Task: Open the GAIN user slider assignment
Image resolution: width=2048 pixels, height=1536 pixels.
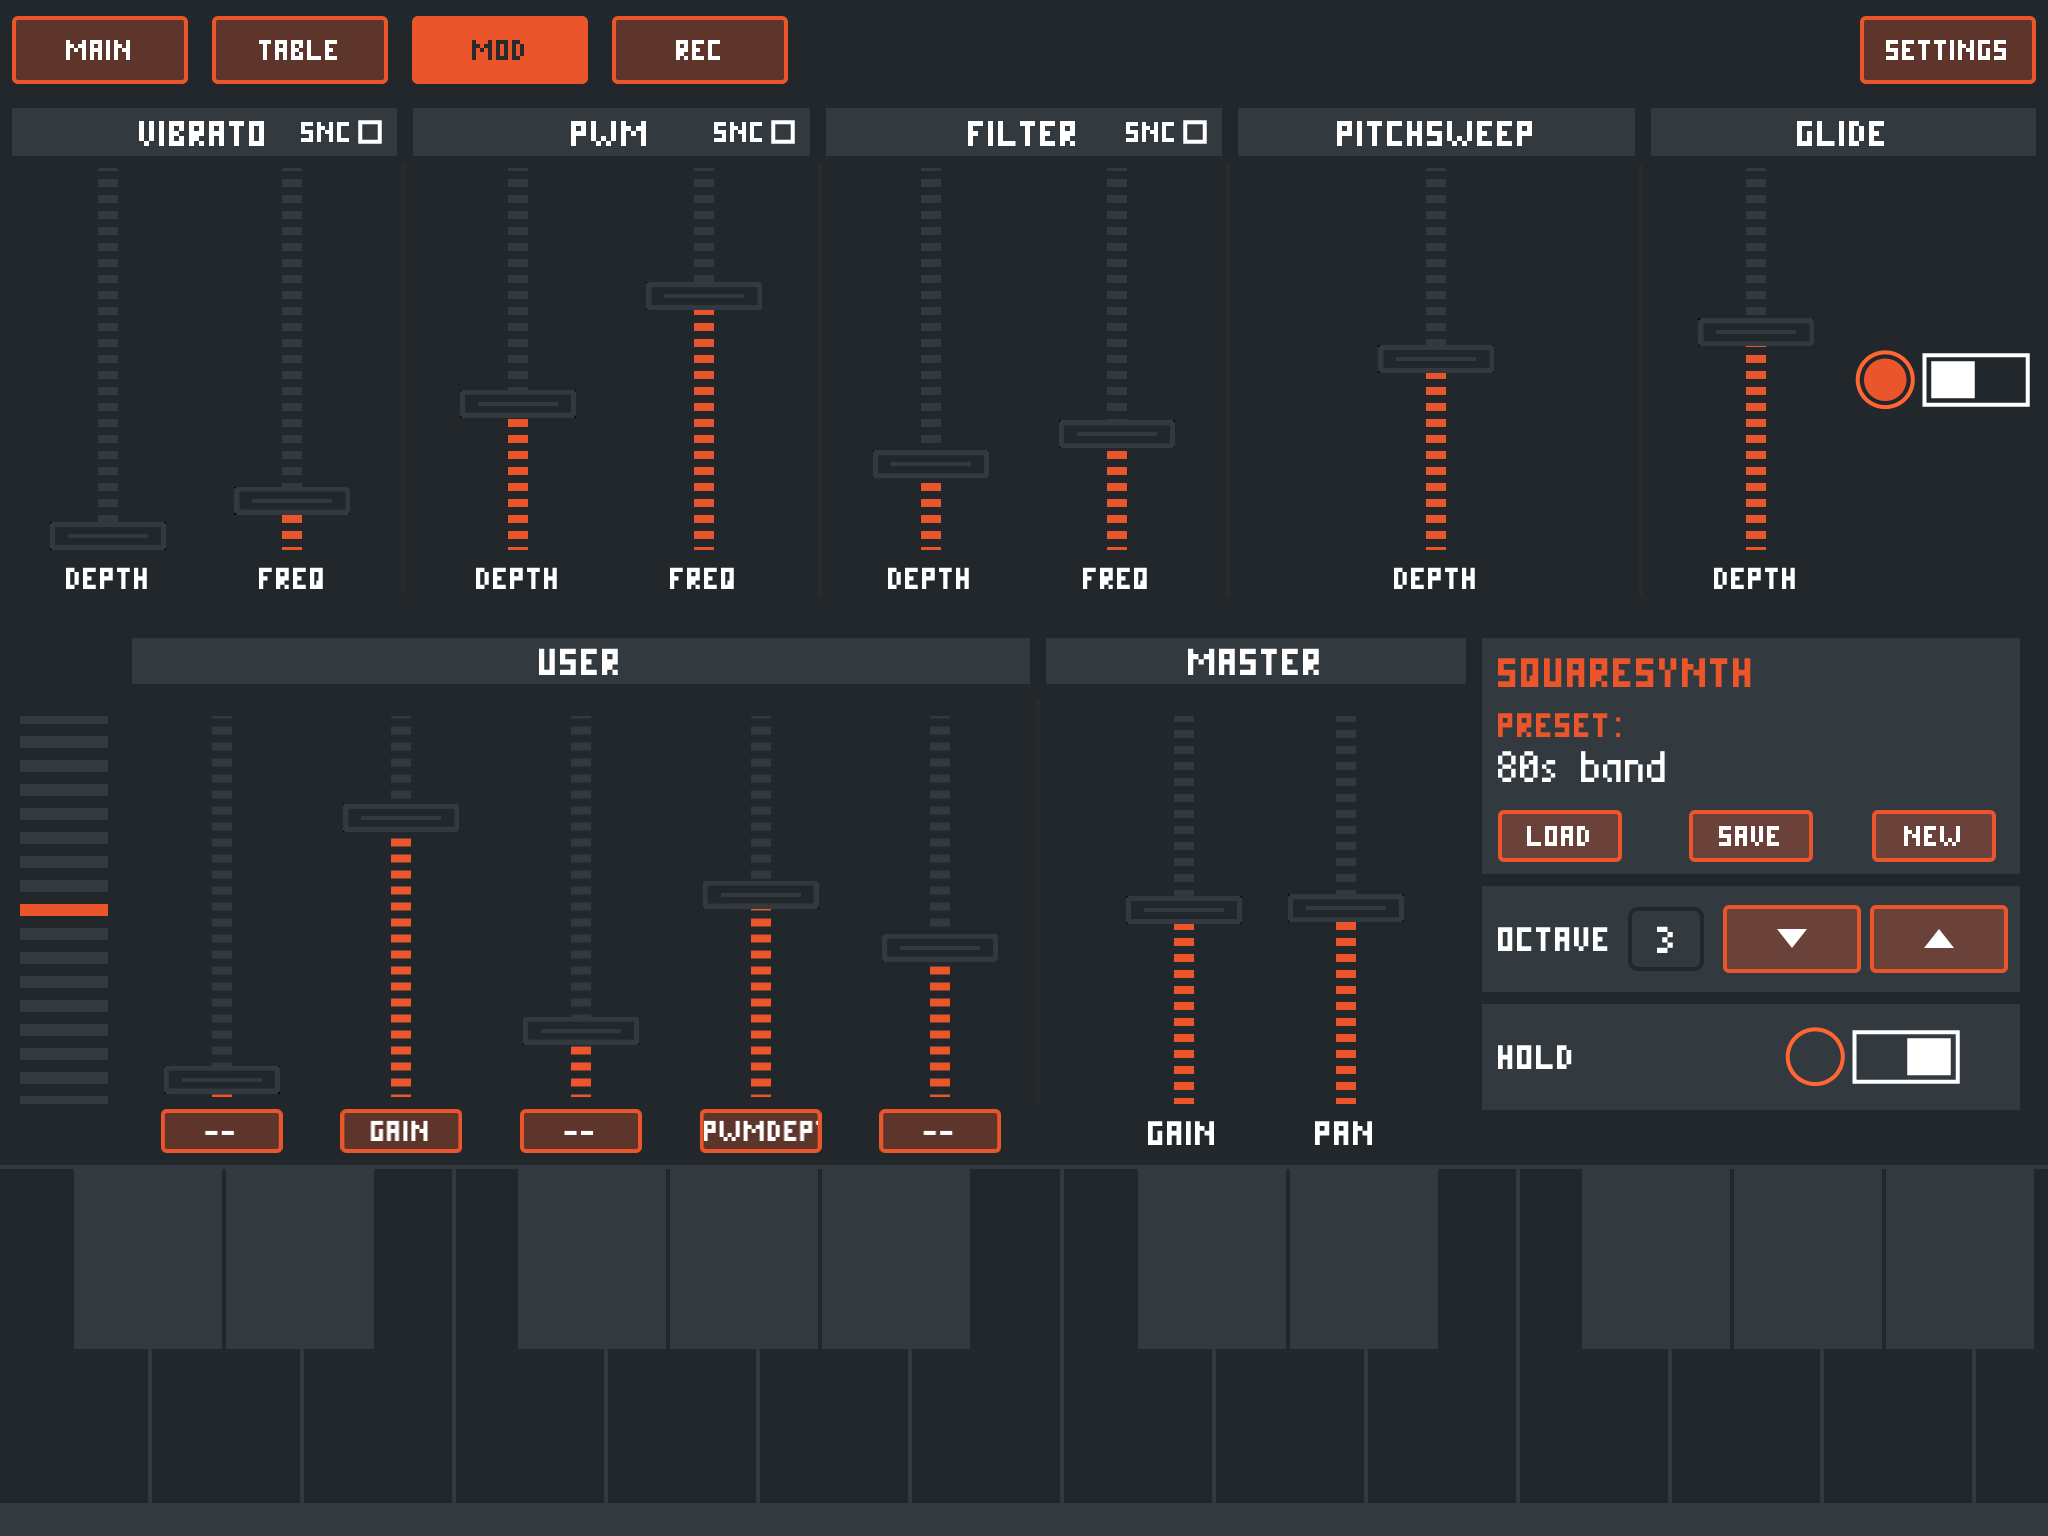Action: [x=400, y=1131]
